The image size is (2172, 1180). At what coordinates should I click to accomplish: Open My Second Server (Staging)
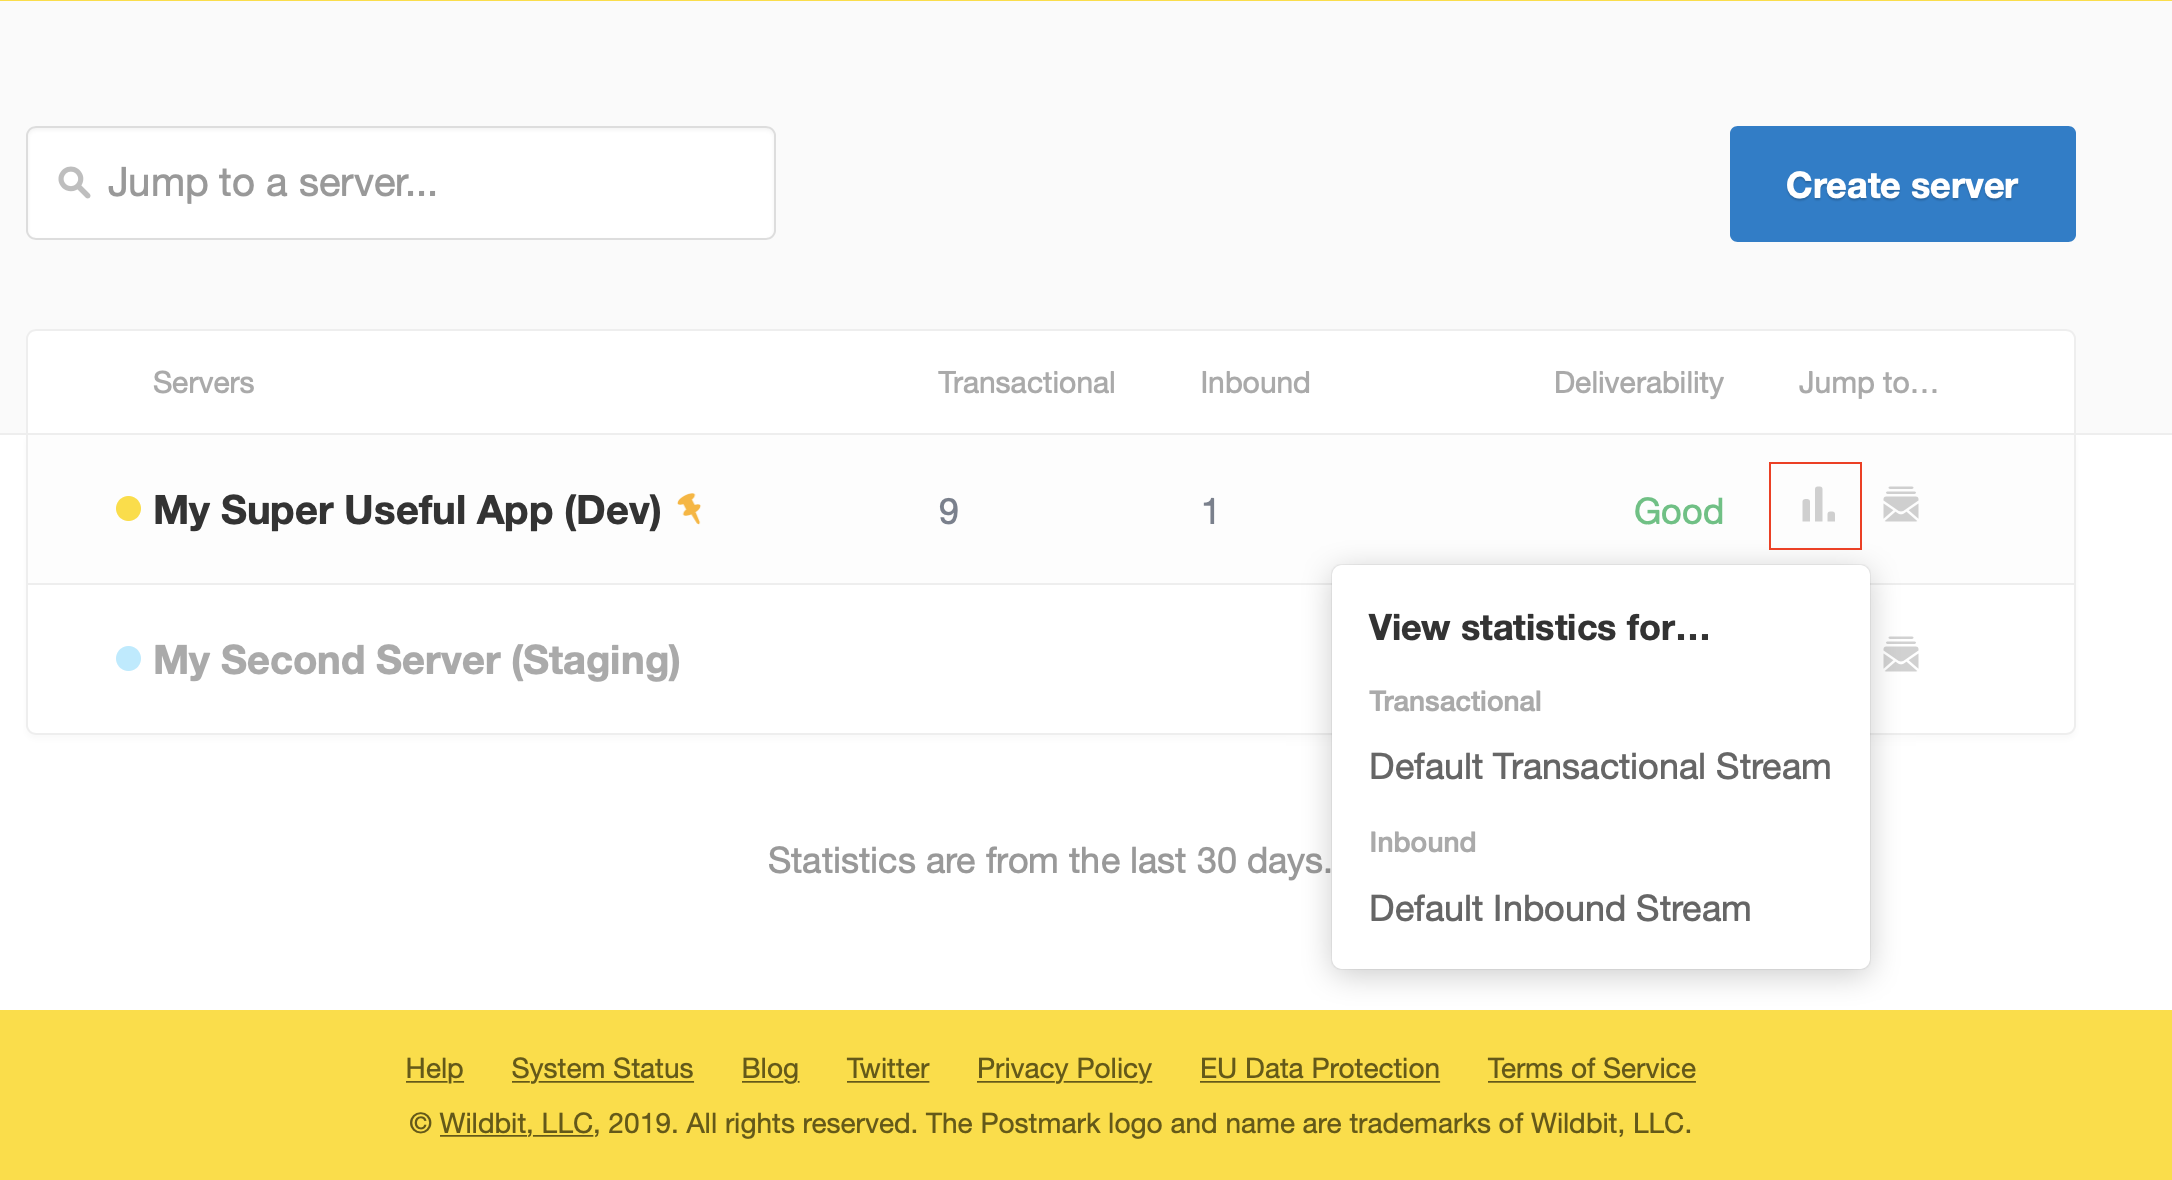pos(416,660)
